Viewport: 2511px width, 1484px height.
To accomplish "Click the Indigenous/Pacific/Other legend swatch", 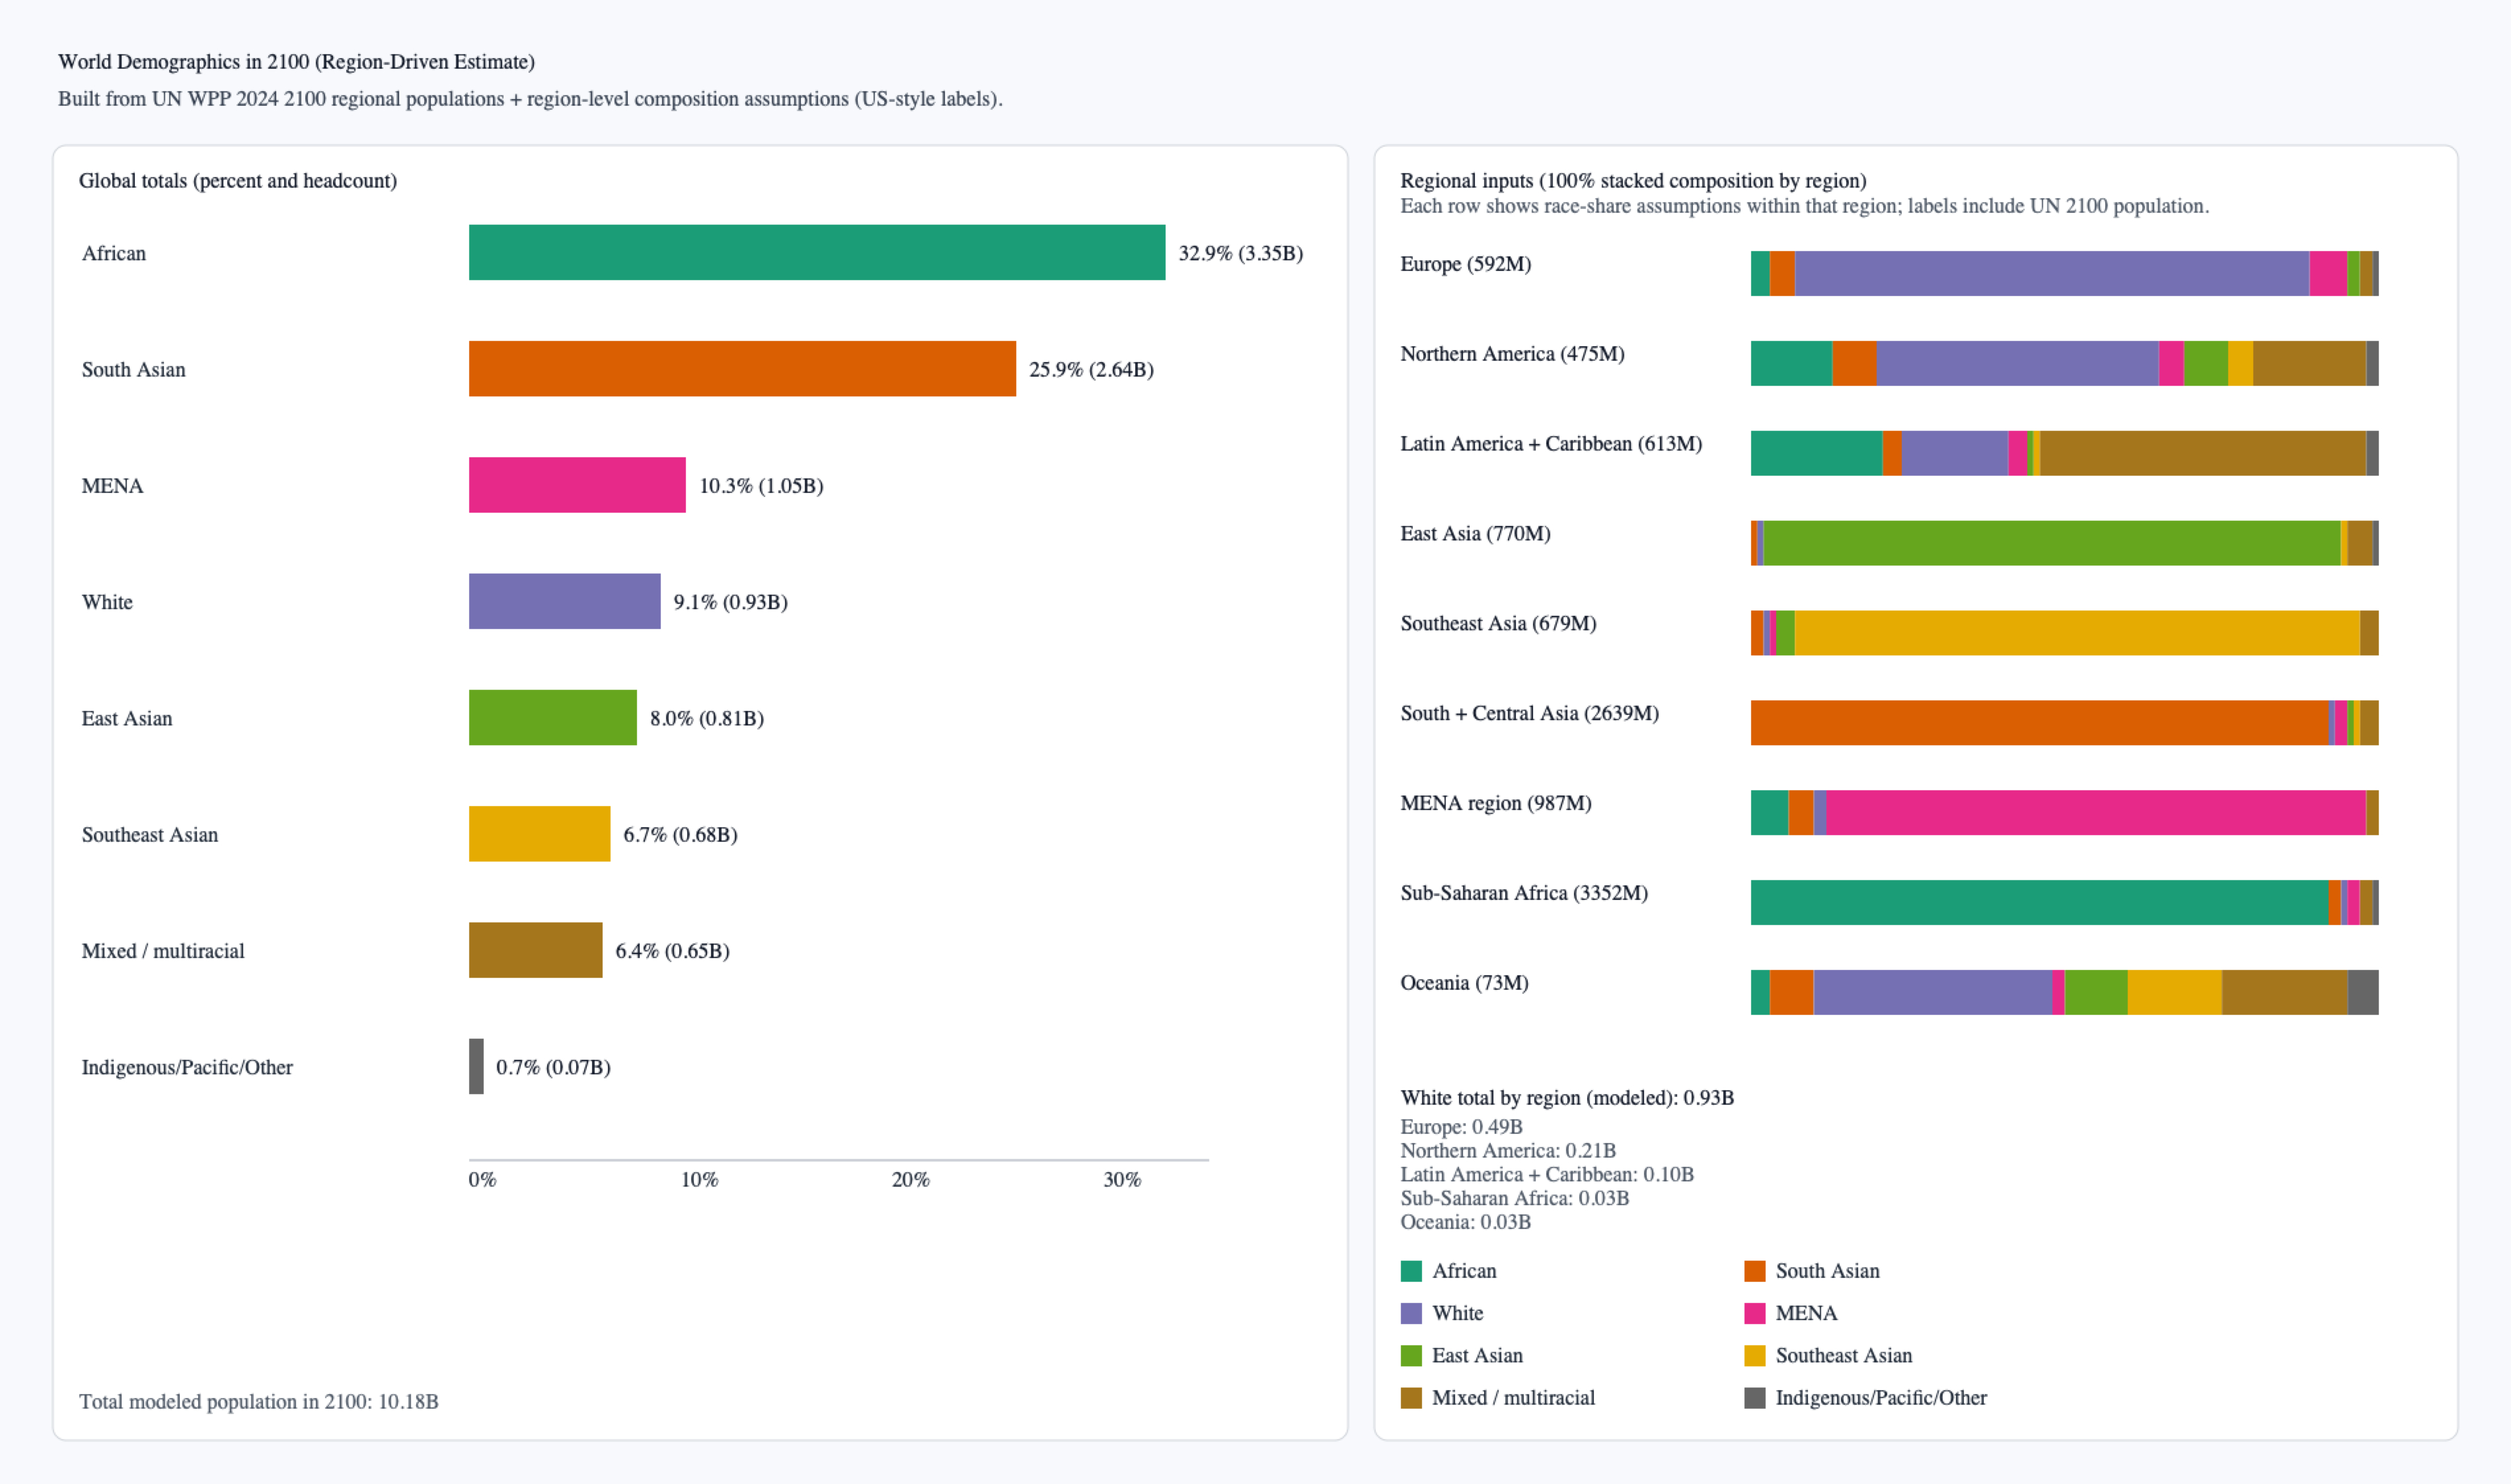I will point(1754,1398).
